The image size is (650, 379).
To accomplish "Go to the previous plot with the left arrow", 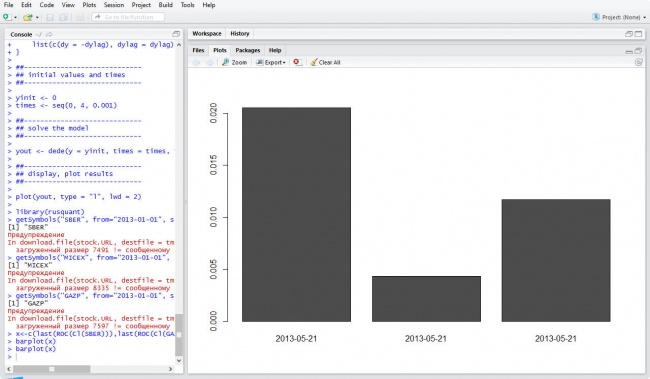I will [196, 62].
